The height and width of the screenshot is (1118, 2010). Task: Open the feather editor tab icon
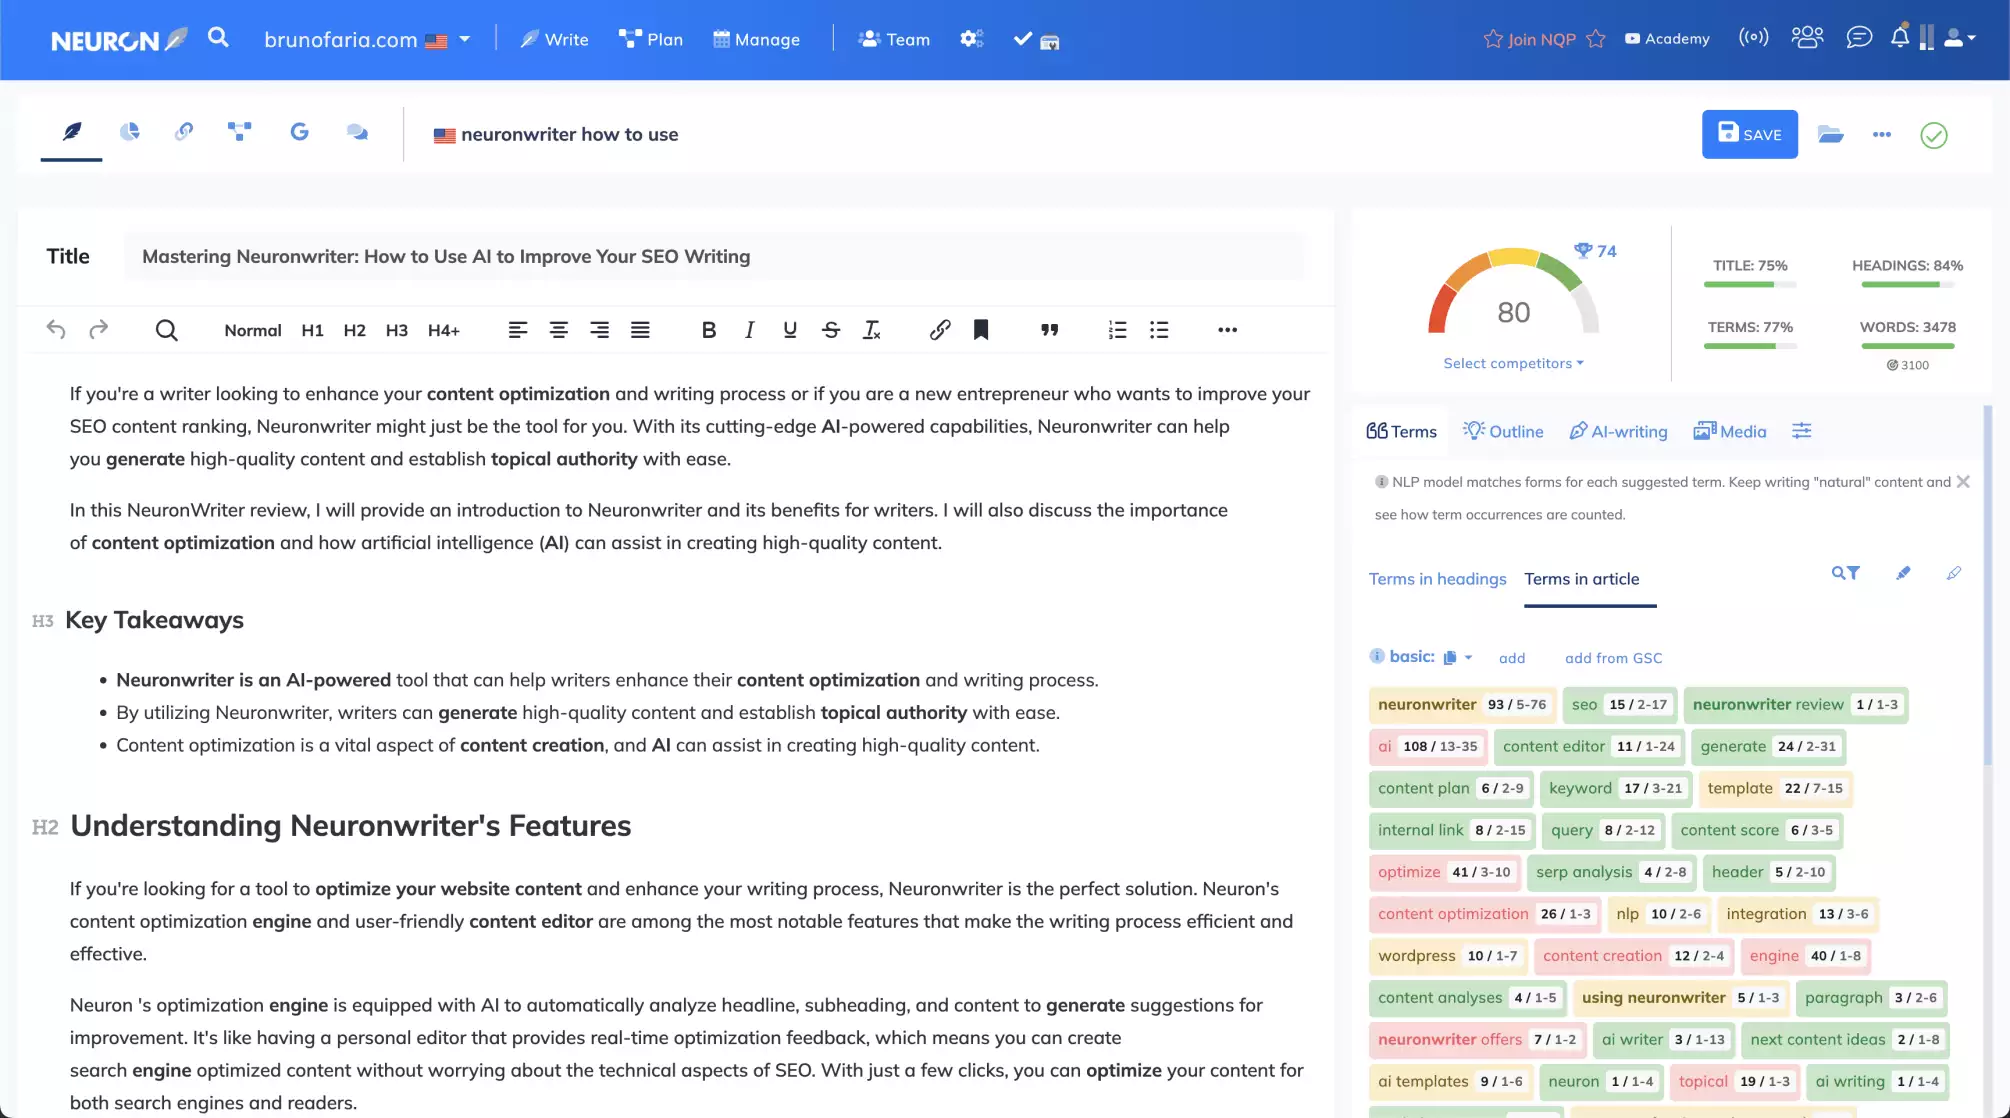point(72,132)
